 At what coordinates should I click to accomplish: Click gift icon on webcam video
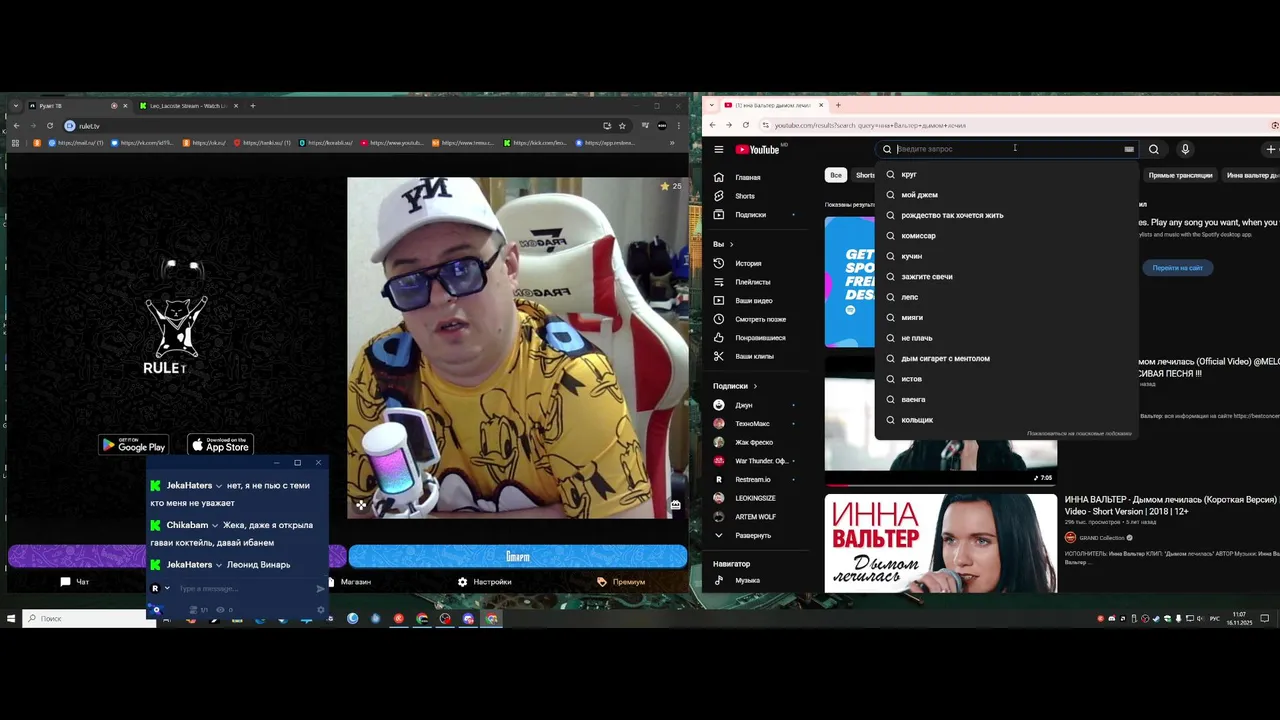pos(676,505)
